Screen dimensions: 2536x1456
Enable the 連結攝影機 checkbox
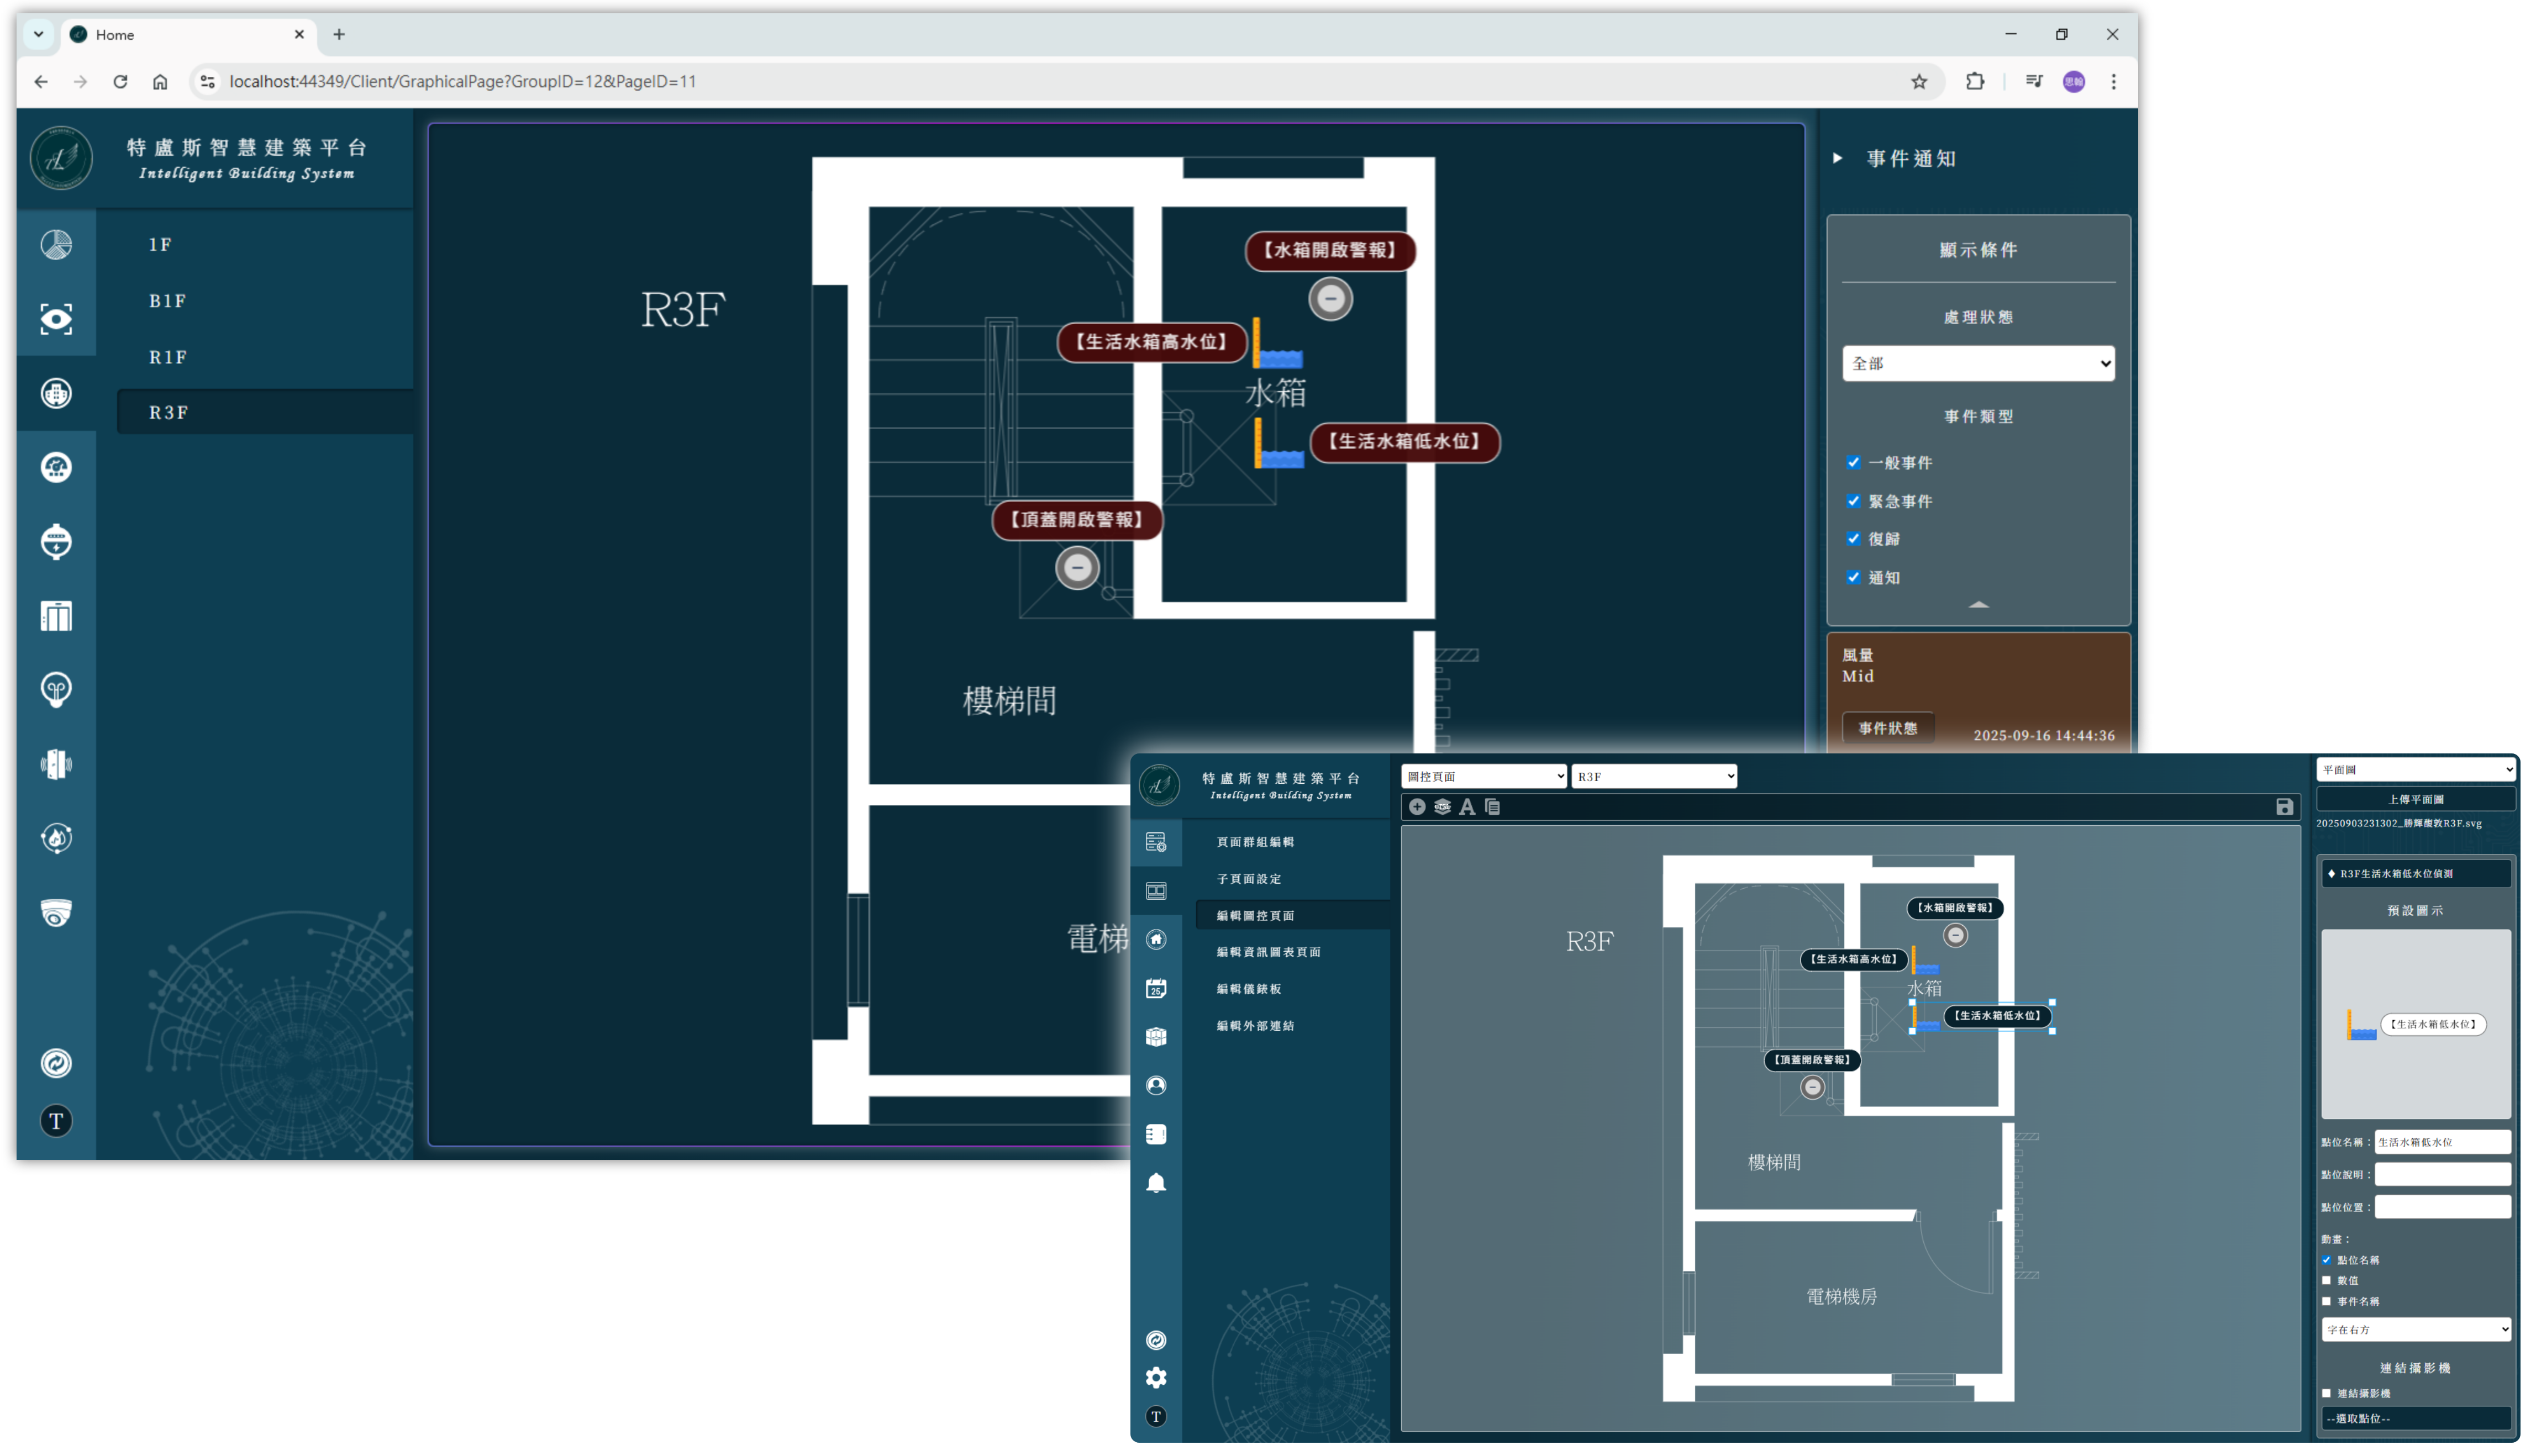click(x=2326, y=1393)
